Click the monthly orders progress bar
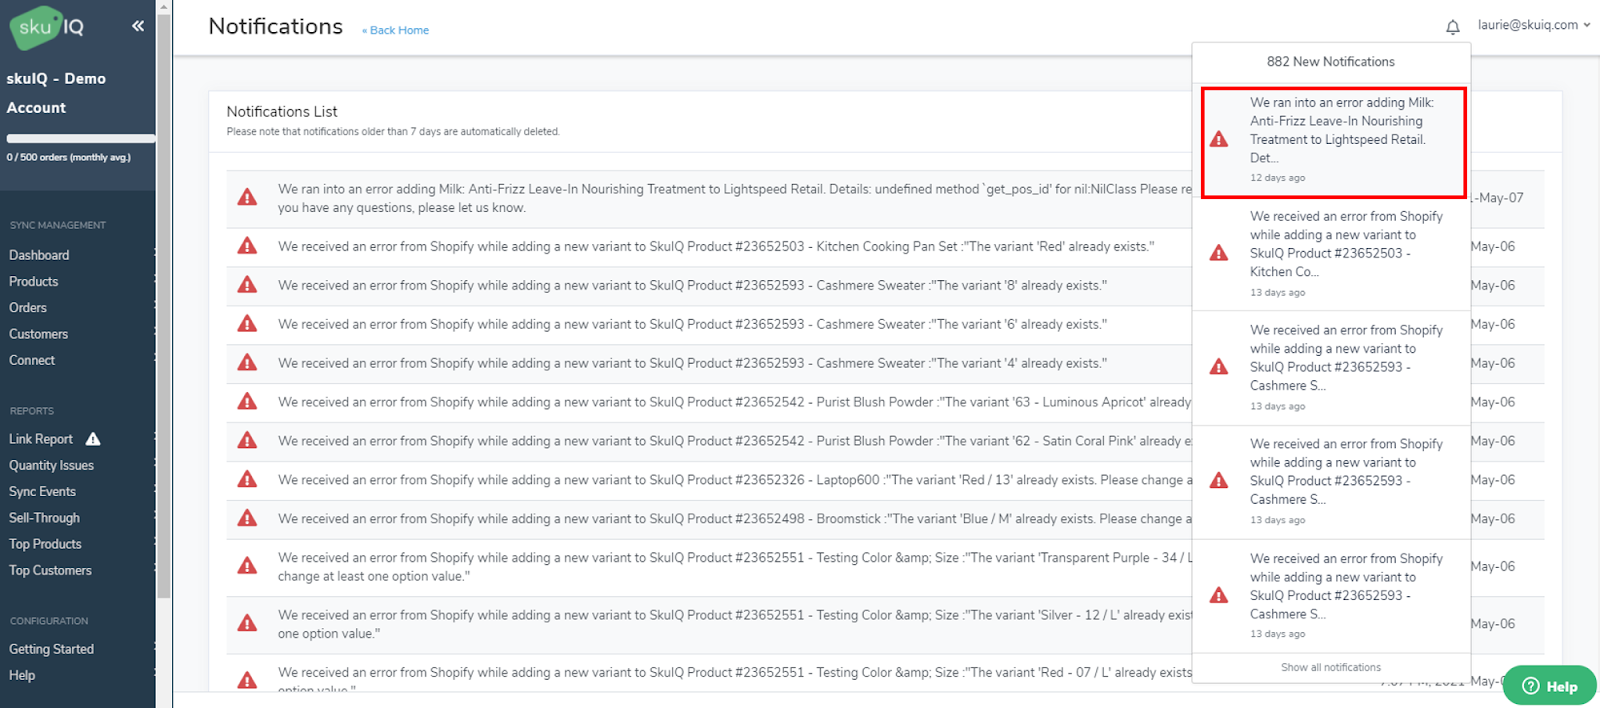This screenshot has height=708, width=1600. (x=80, y=138)
